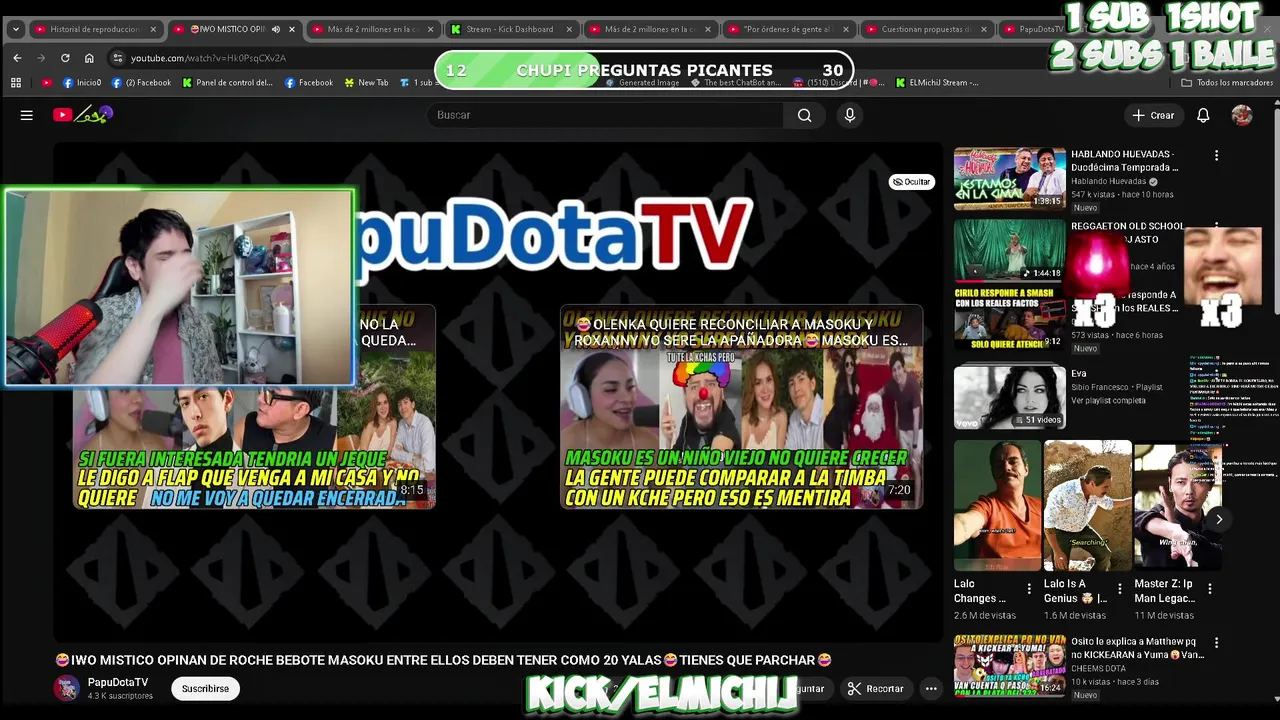Open the site info icon in the address bar
The height and width of the screenshot is (720, 1280).
tap(118, 58)
